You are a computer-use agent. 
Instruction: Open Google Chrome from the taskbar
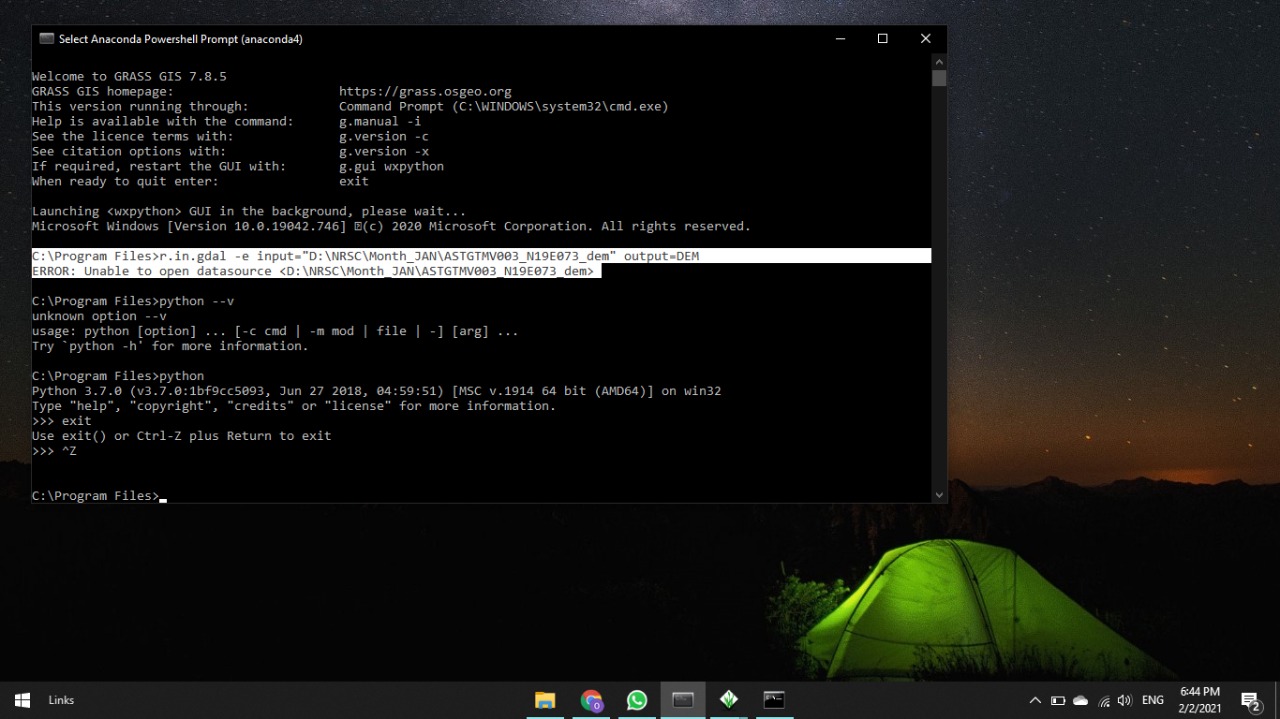591,700
